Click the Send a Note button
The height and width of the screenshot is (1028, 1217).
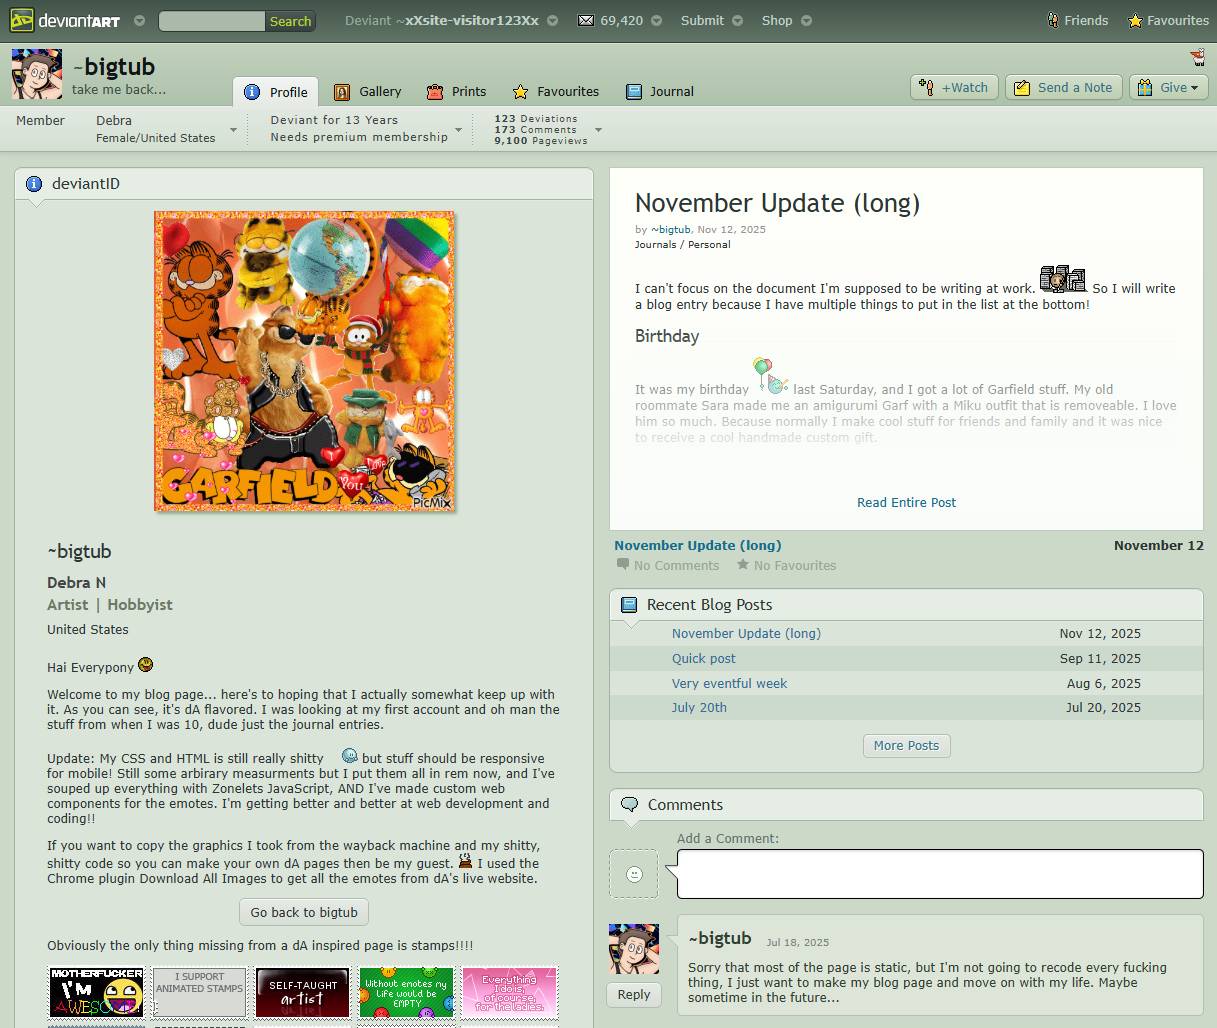[1064, 87]
